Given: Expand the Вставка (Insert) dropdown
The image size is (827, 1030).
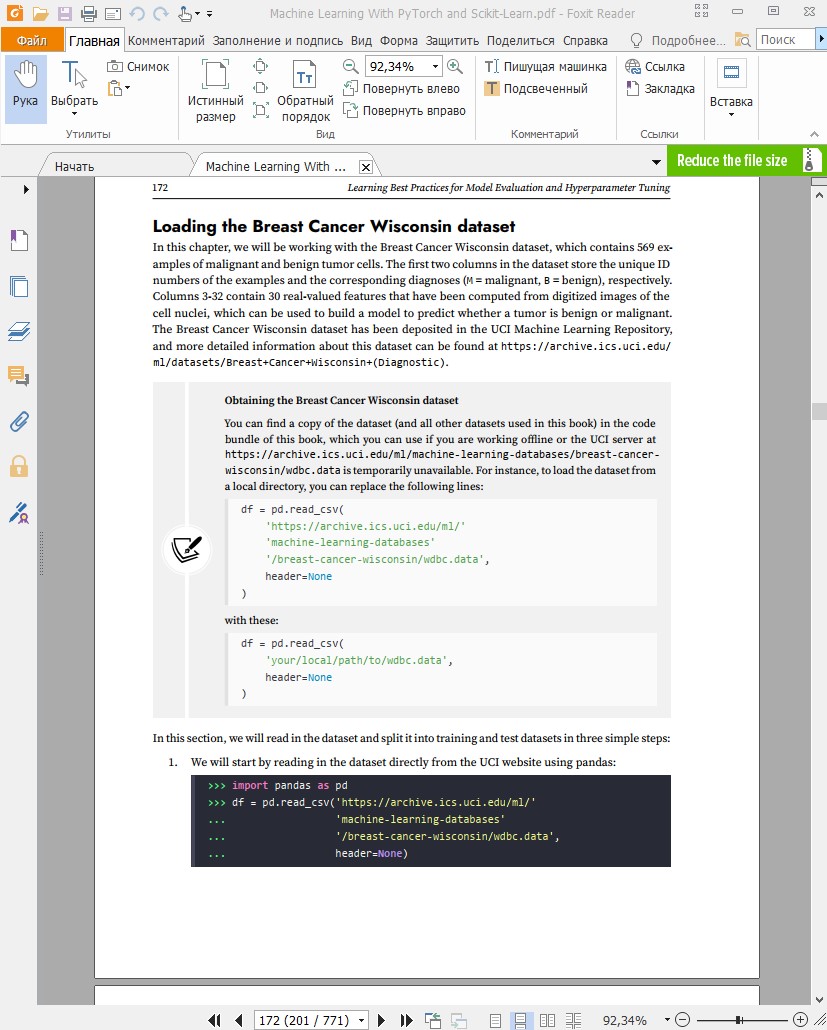Looking at the screenshot, I should pyautogui.click(x=731, y=114).
